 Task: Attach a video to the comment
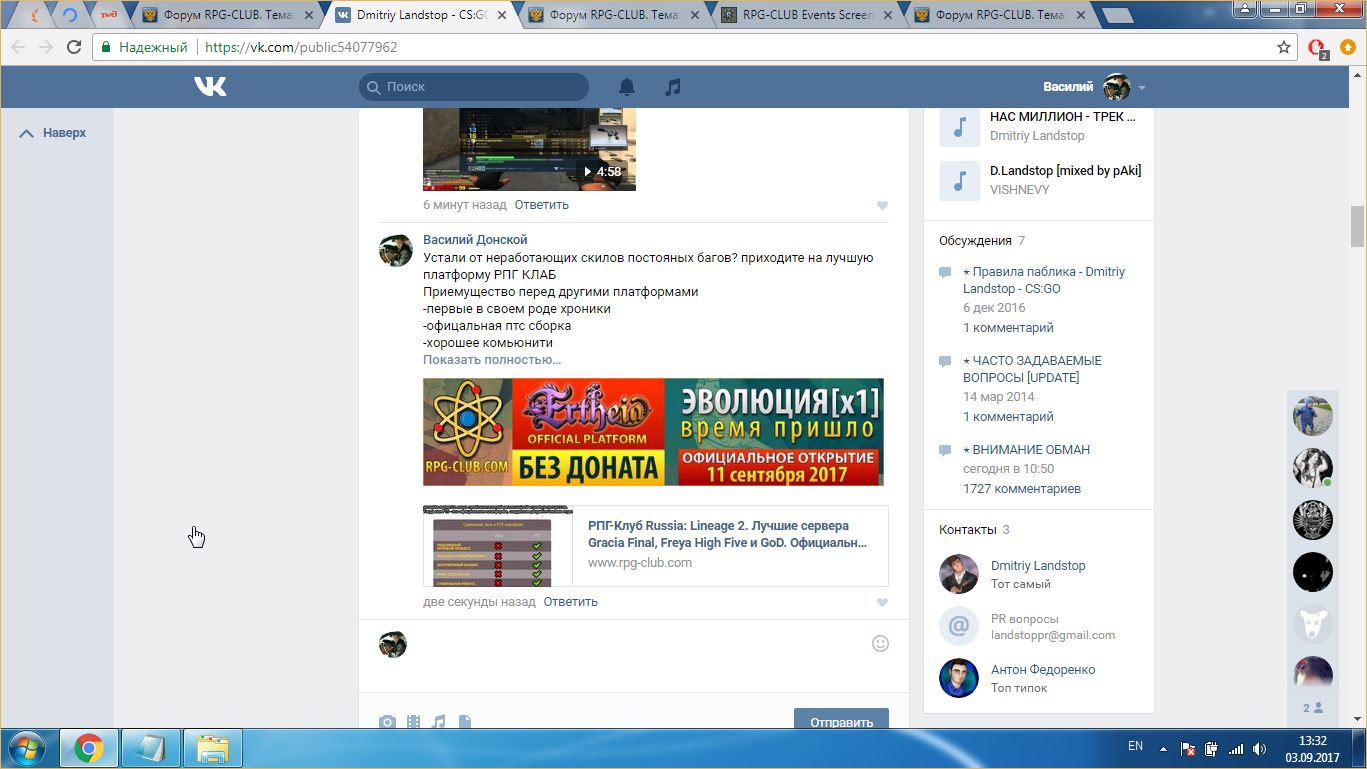413,722
